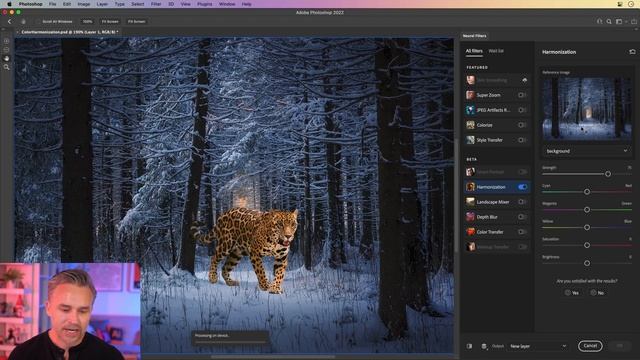Click the Style Transfer filter thumbnail
The width and height of the screenshot is (640, 360).
[x=471, y=140]
